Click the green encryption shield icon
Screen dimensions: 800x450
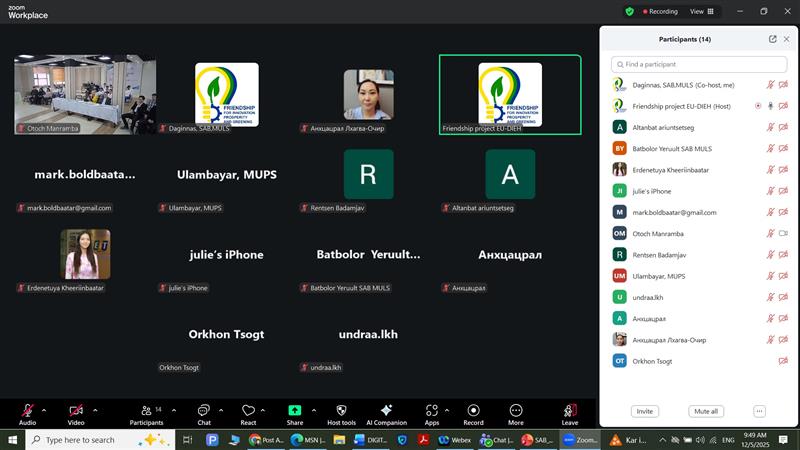[629, 12]
